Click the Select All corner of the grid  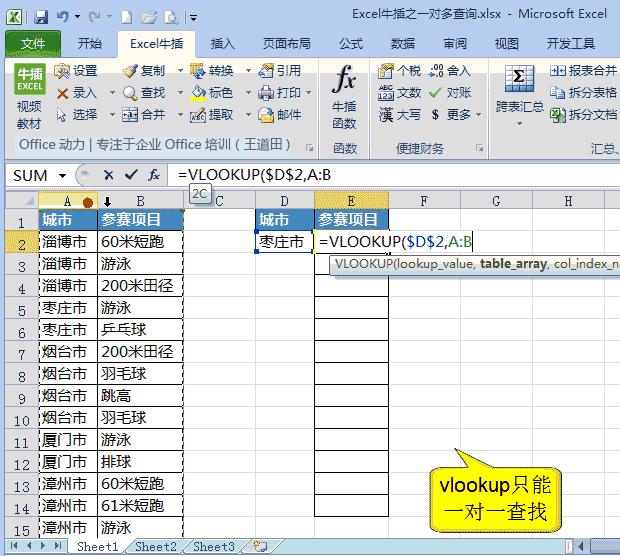[22, 200]
